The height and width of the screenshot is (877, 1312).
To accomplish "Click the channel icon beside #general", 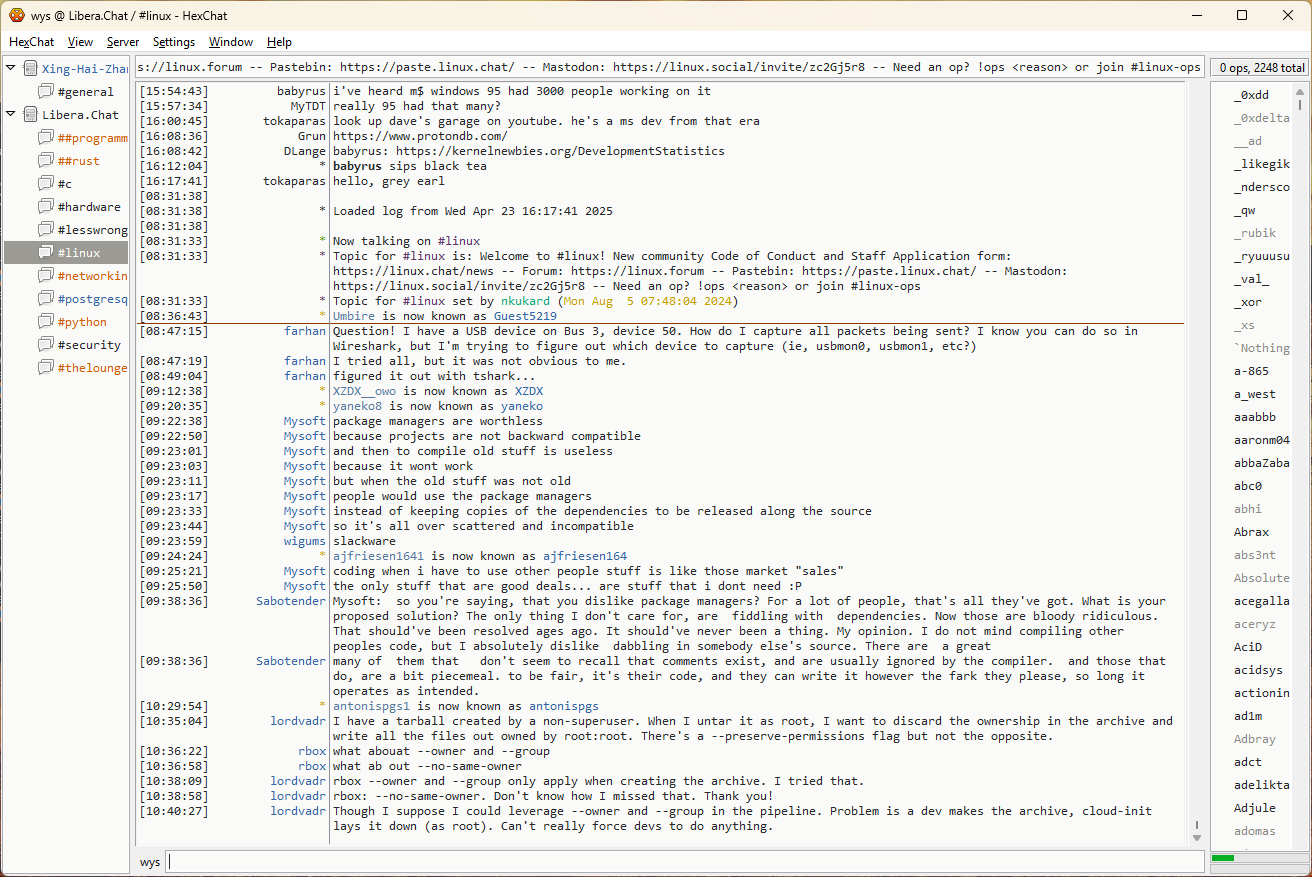I will pyautogui.click(x=46, y=92).
